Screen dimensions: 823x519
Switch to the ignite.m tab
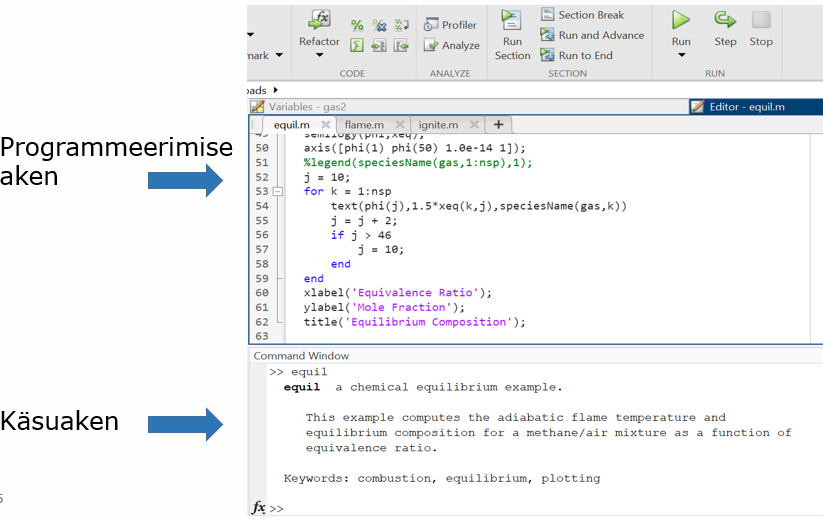[x=438, y=125]
